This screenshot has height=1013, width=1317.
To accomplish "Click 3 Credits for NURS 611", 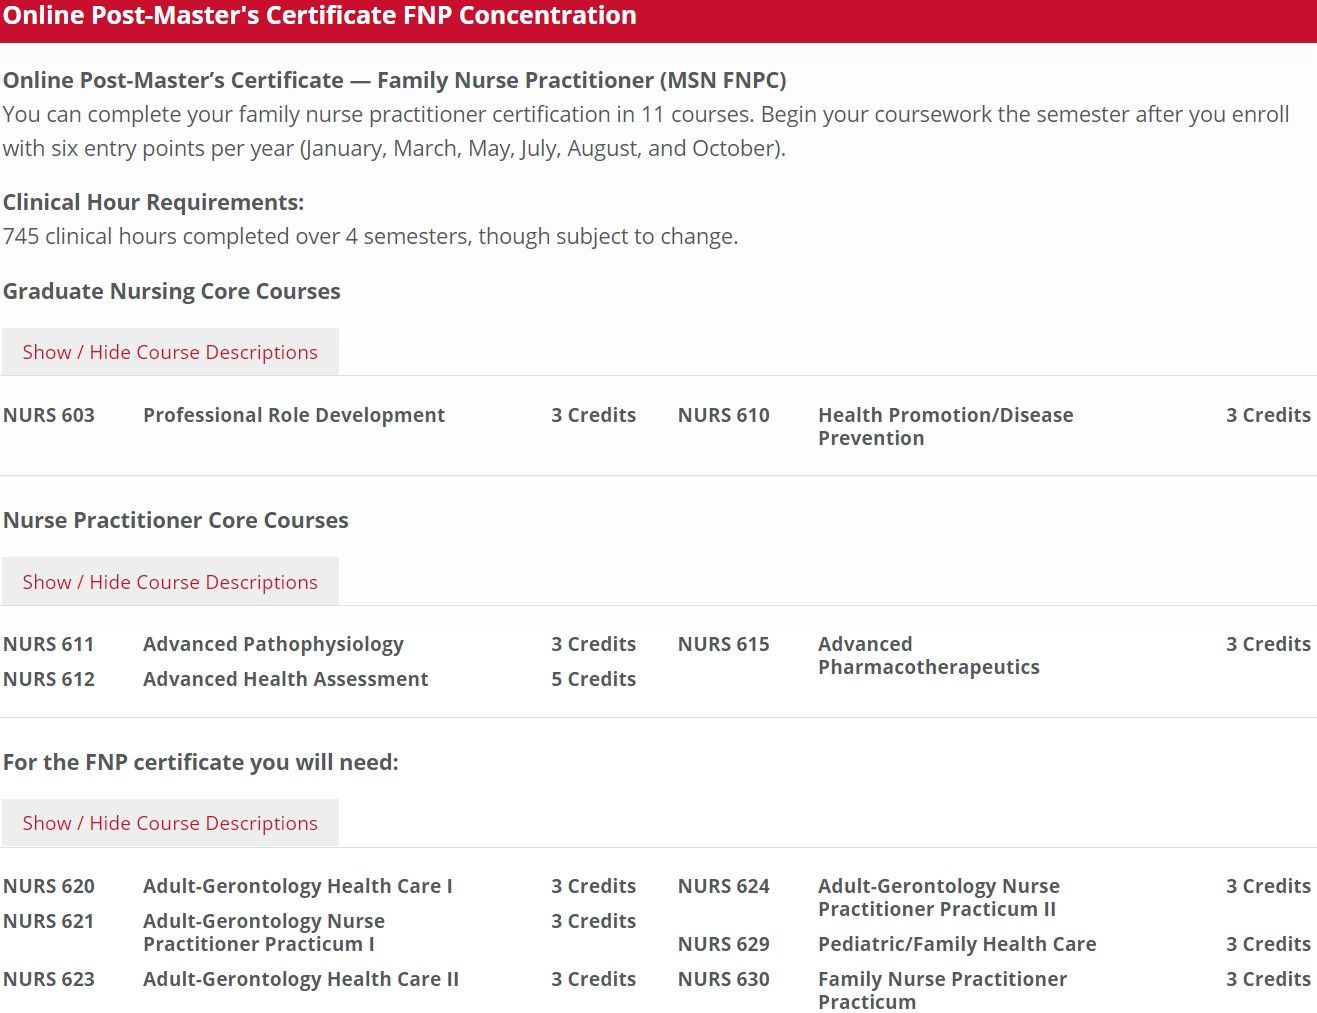I will [x=594, y=644].
